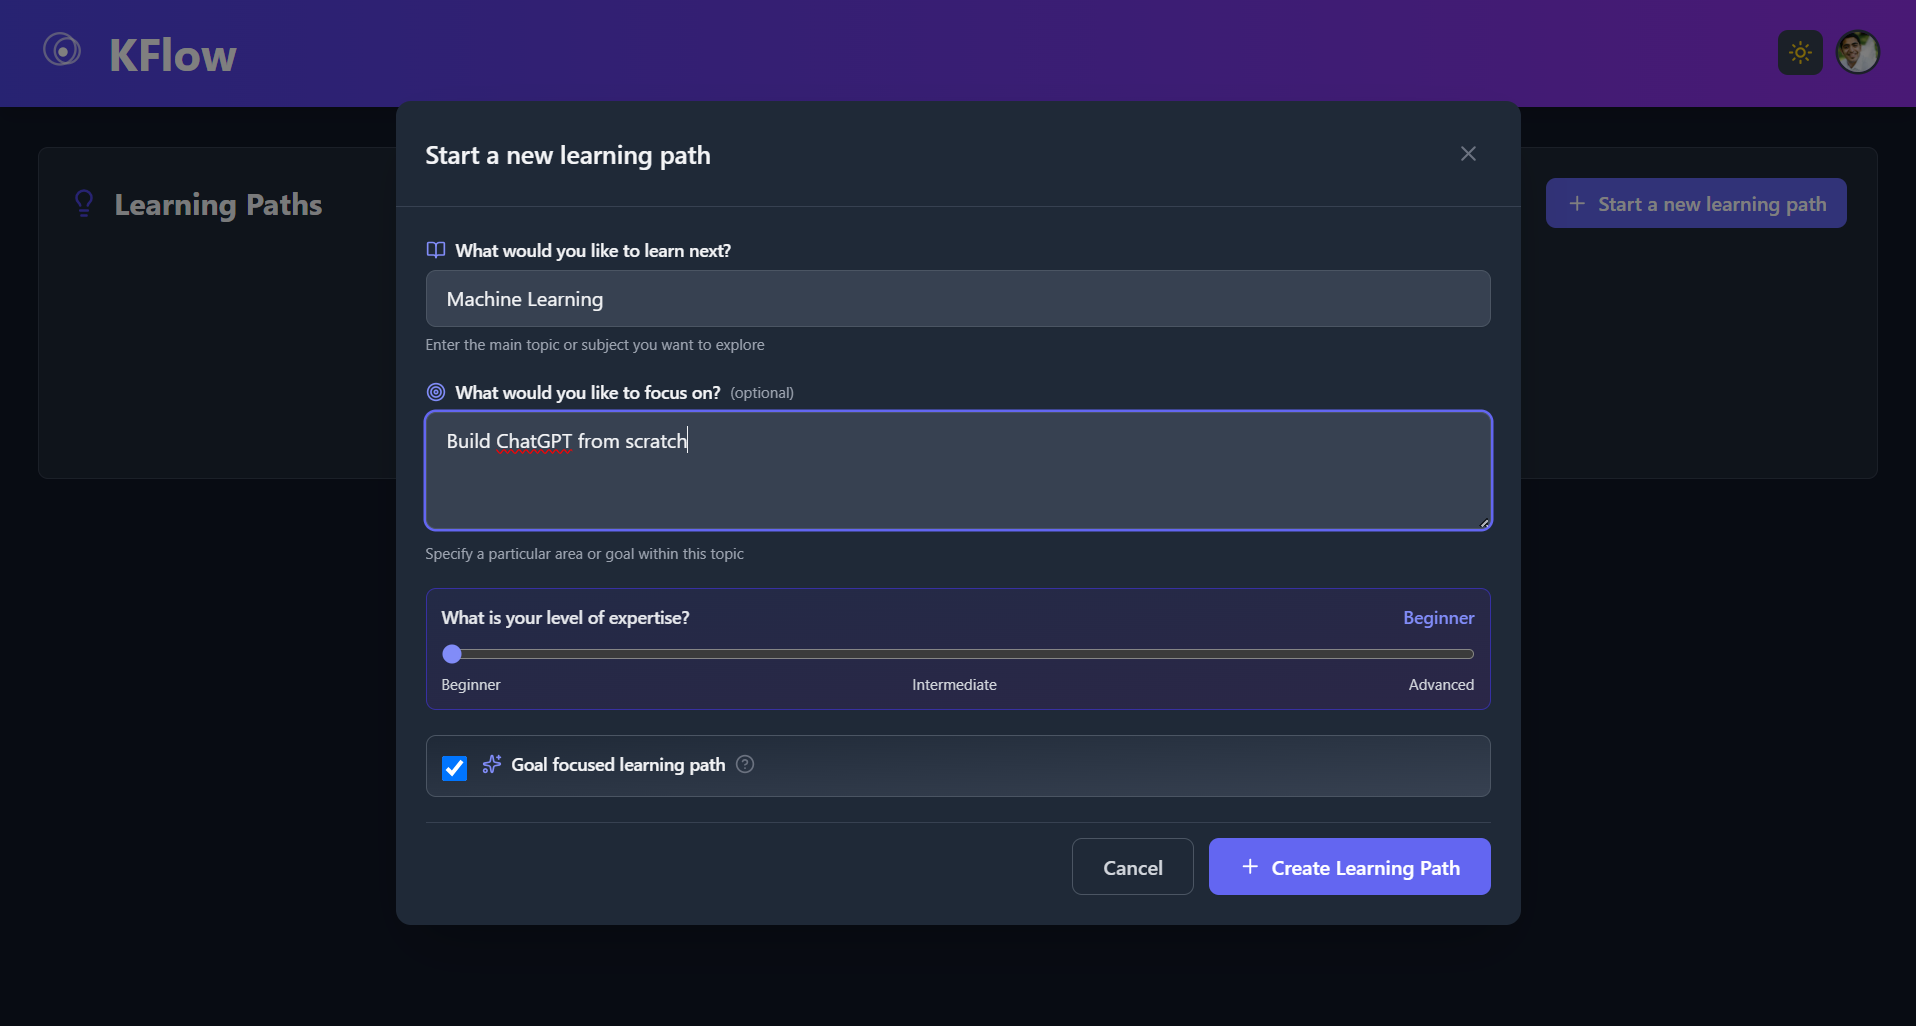Close the Start a new learning path dialog
The height and width of the screenshot is (1026, 1916).
[1467, 153]
